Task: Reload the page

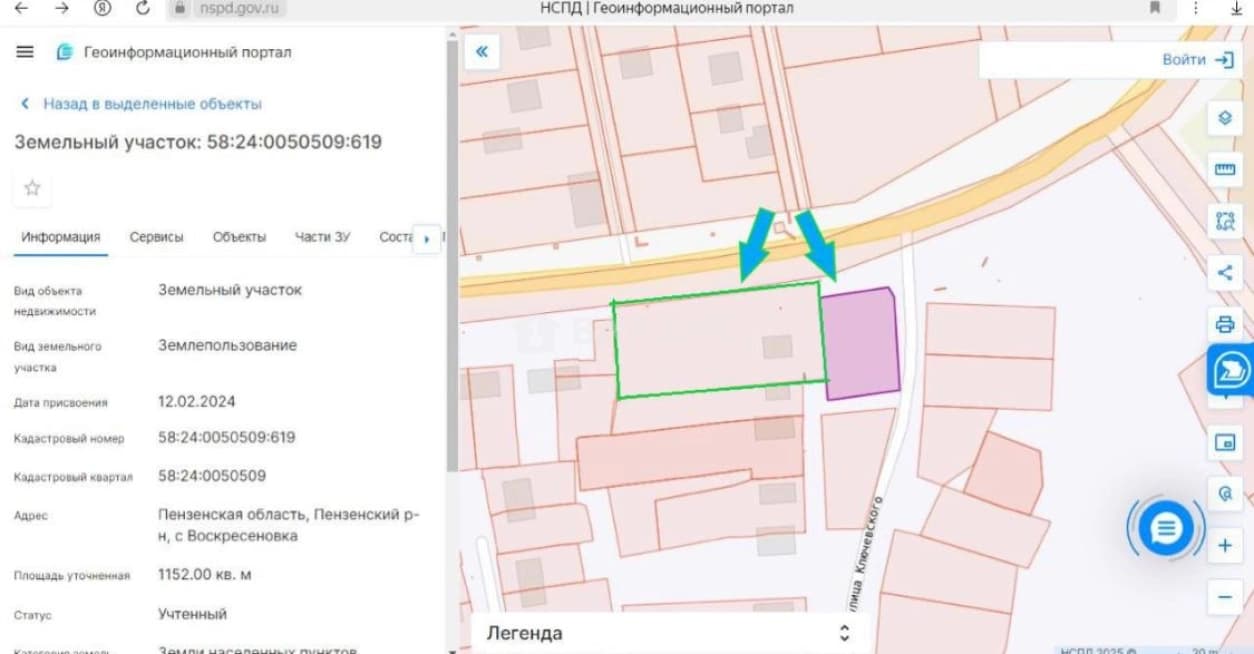Action: (x=142, y=8)
